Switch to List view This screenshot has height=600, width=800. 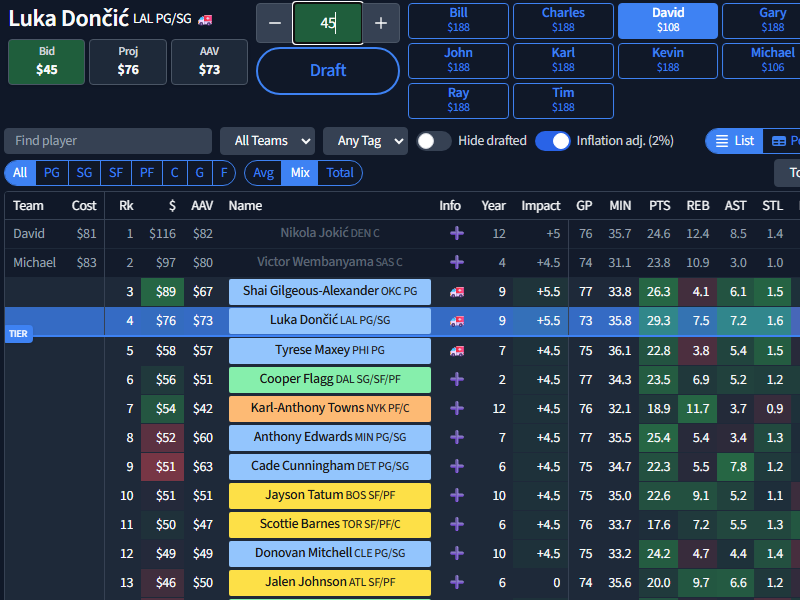tap(734, 141)
